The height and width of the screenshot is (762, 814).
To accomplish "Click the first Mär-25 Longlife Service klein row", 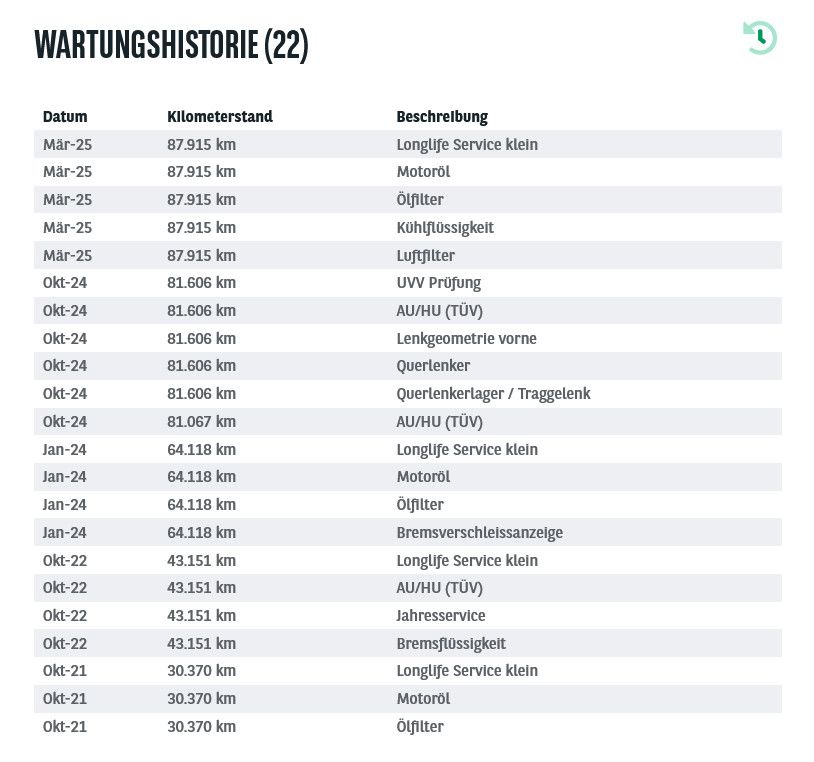I will pos(408,144).
